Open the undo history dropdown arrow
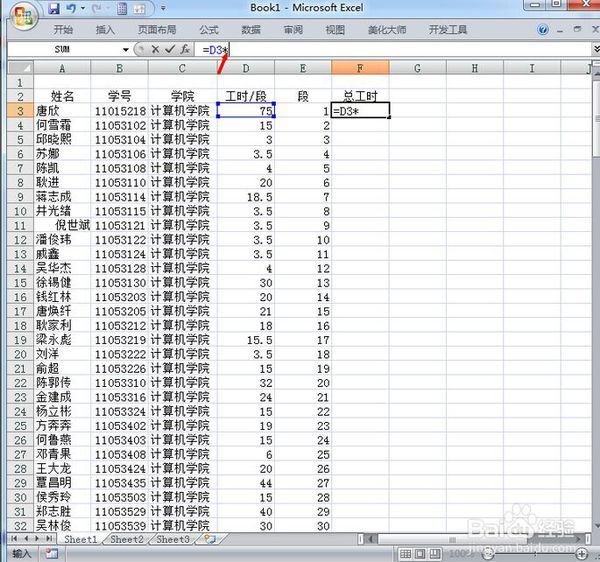600x562 pixels. pos(83,8)
